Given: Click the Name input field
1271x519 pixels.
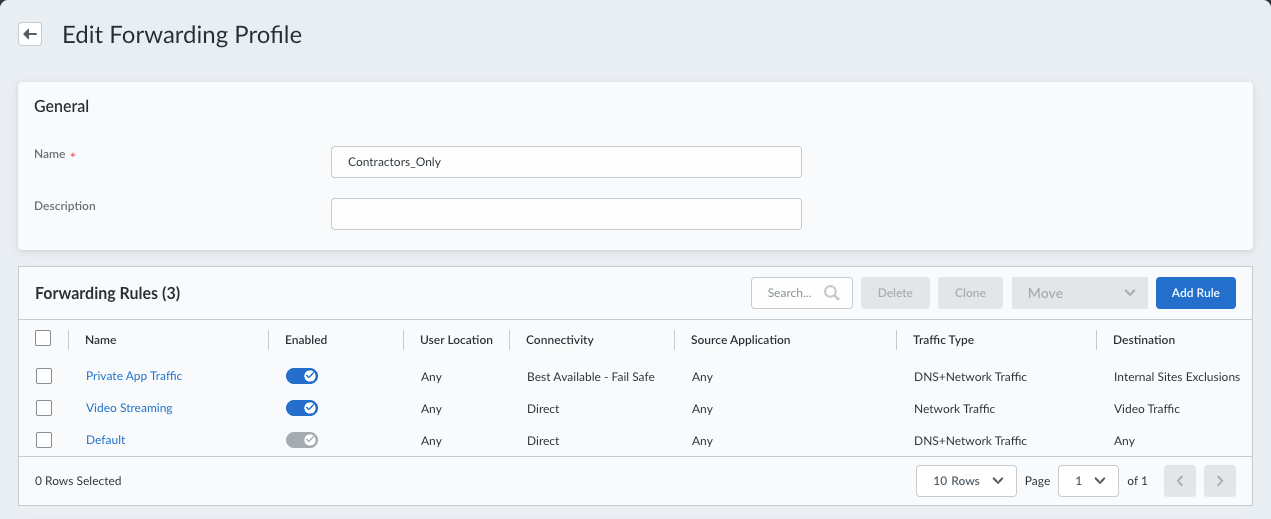Looking at the screenshot, I should (566, 162).
